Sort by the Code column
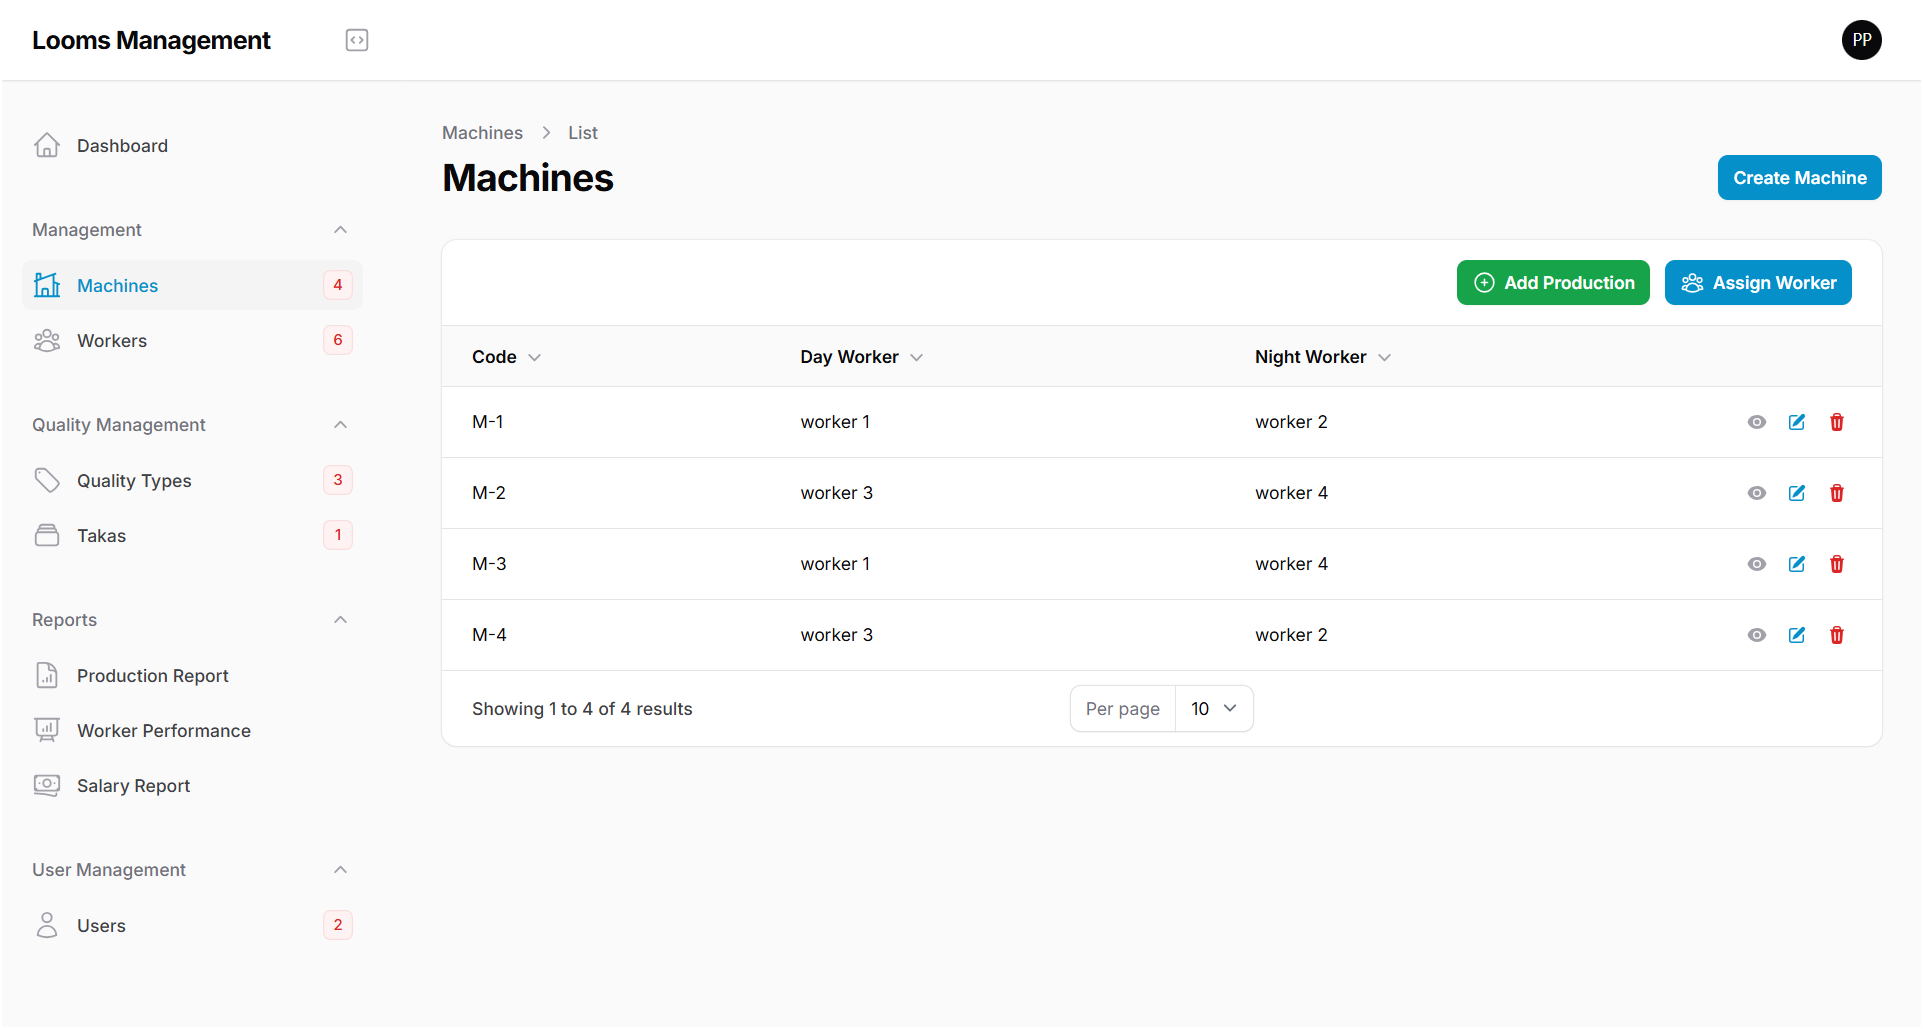The height and width of the screenshot is (1029, 1923). (x=505, y=356)
